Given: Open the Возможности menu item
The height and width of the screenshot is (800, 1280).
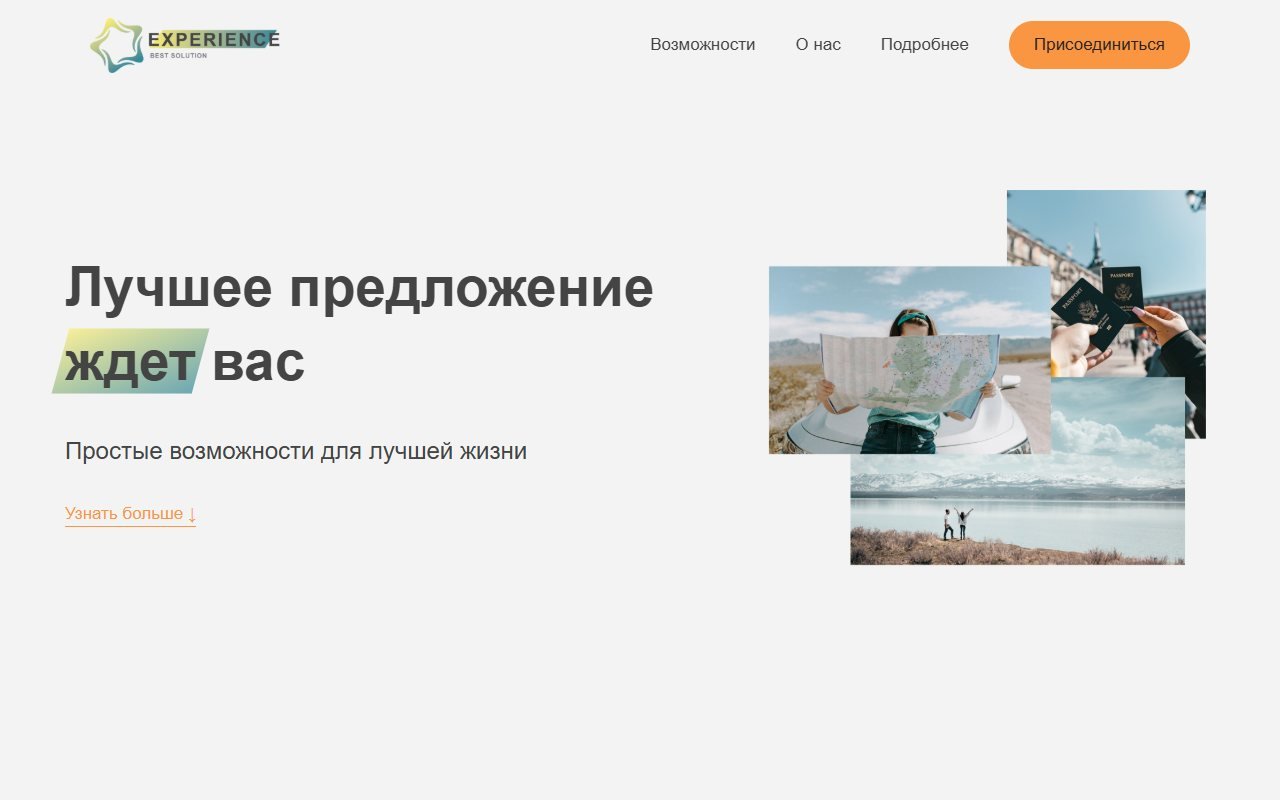Looking at the screenshot, I should 702,45.
